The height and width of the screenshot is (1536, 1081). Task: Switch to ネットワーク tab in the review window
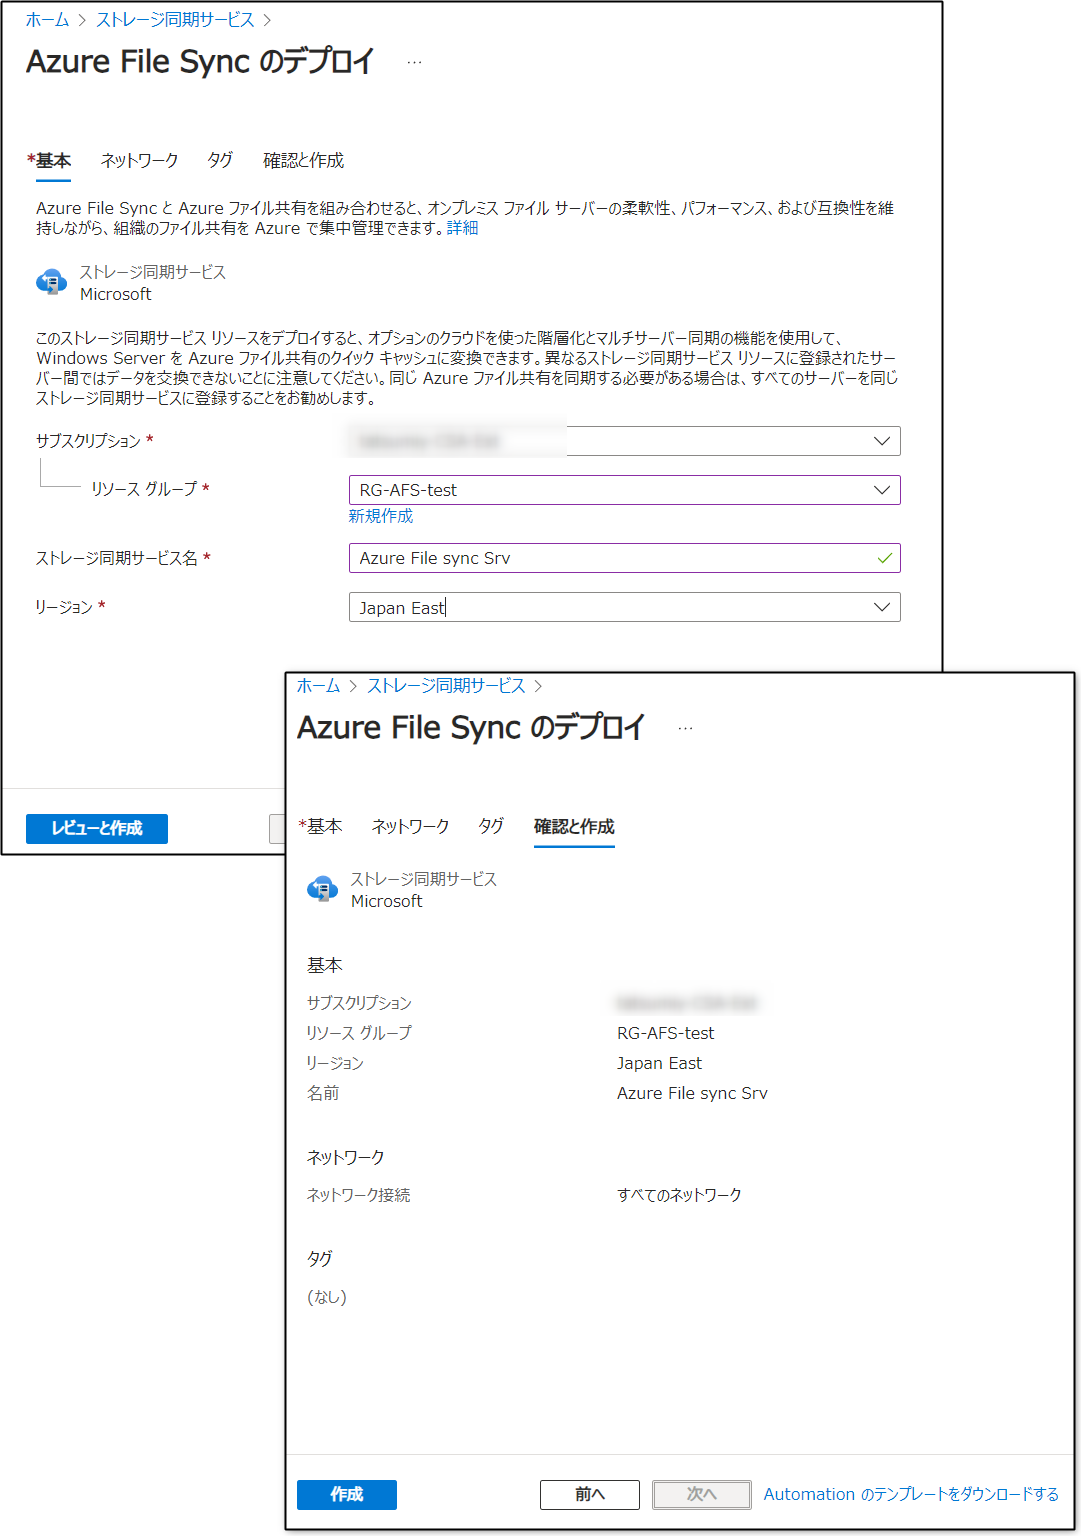[410, 827]
